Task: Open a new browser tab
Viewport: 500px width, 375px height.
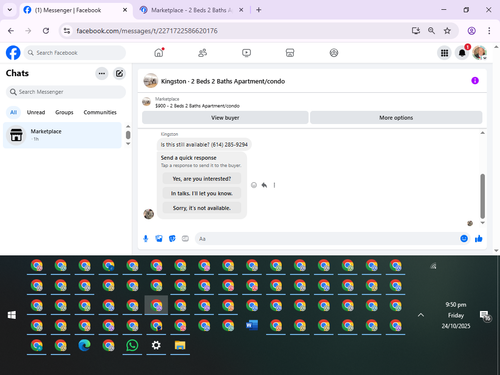Action: click(259, 10)
